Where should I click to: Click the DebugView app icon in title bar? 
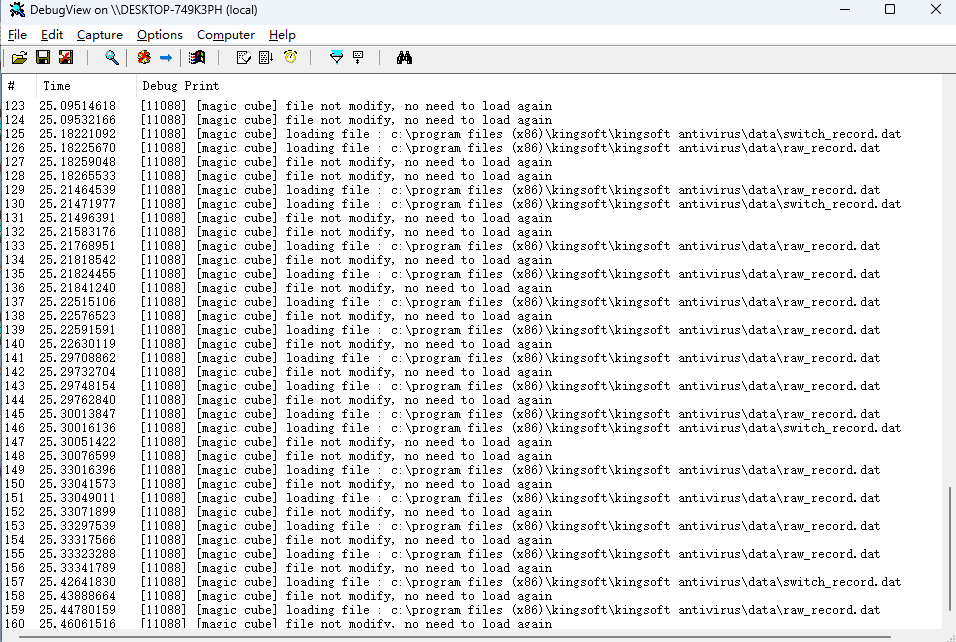[x=17, y=10]
